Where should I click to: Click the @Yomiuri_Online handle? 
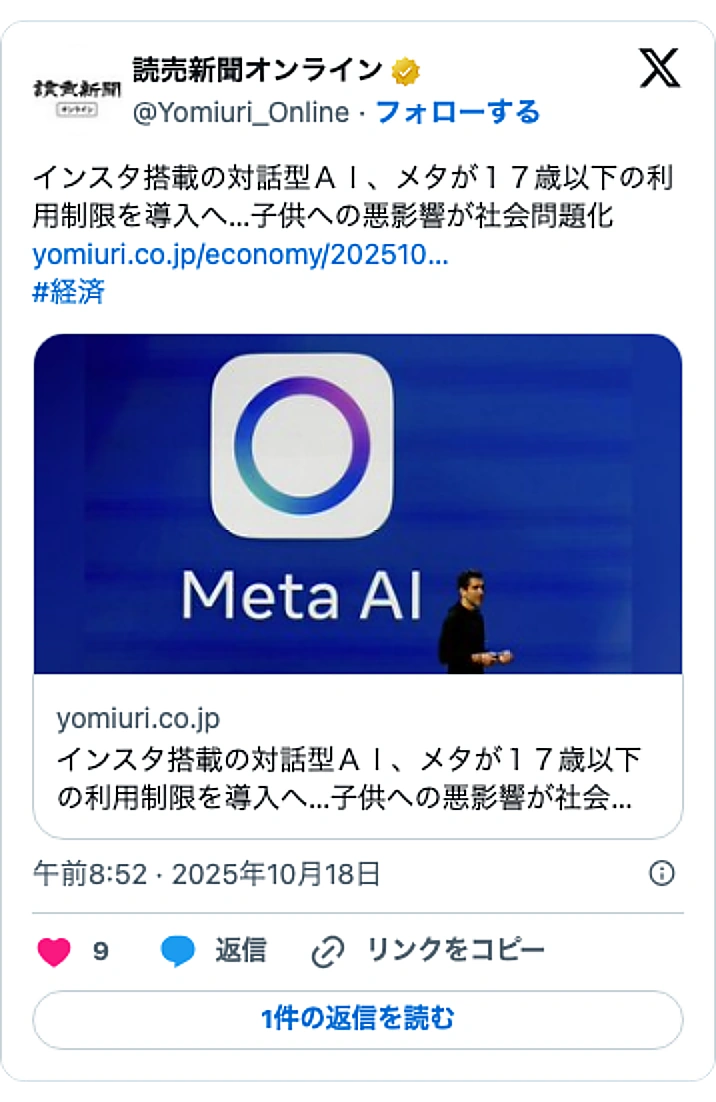tap(241, 113)
